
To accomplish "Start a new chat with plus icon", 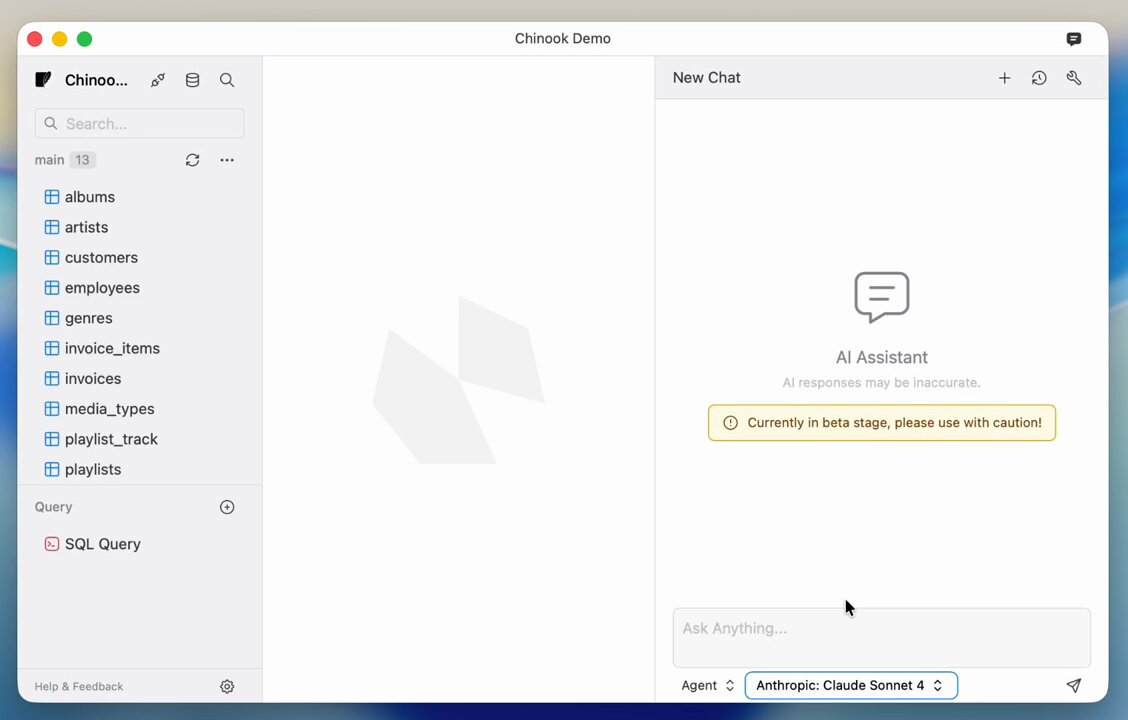I will click(1004, 78).
